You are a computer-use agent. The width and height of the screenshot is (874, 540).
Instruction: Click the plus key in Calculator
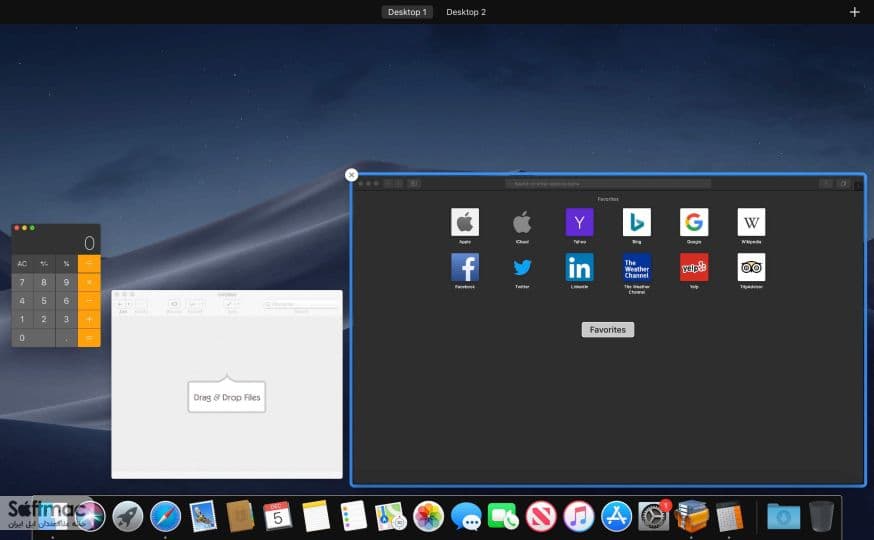(x=89, y=319)
